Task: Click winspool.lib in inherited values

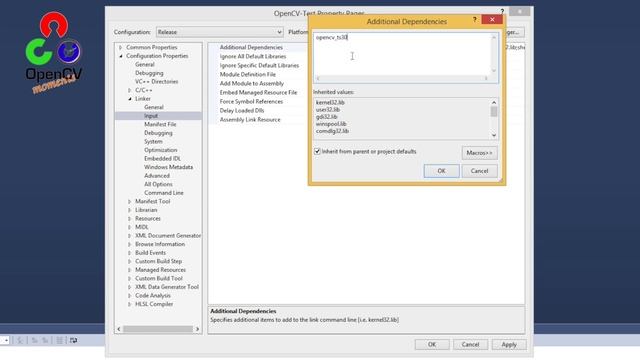Action: (331, 124)
